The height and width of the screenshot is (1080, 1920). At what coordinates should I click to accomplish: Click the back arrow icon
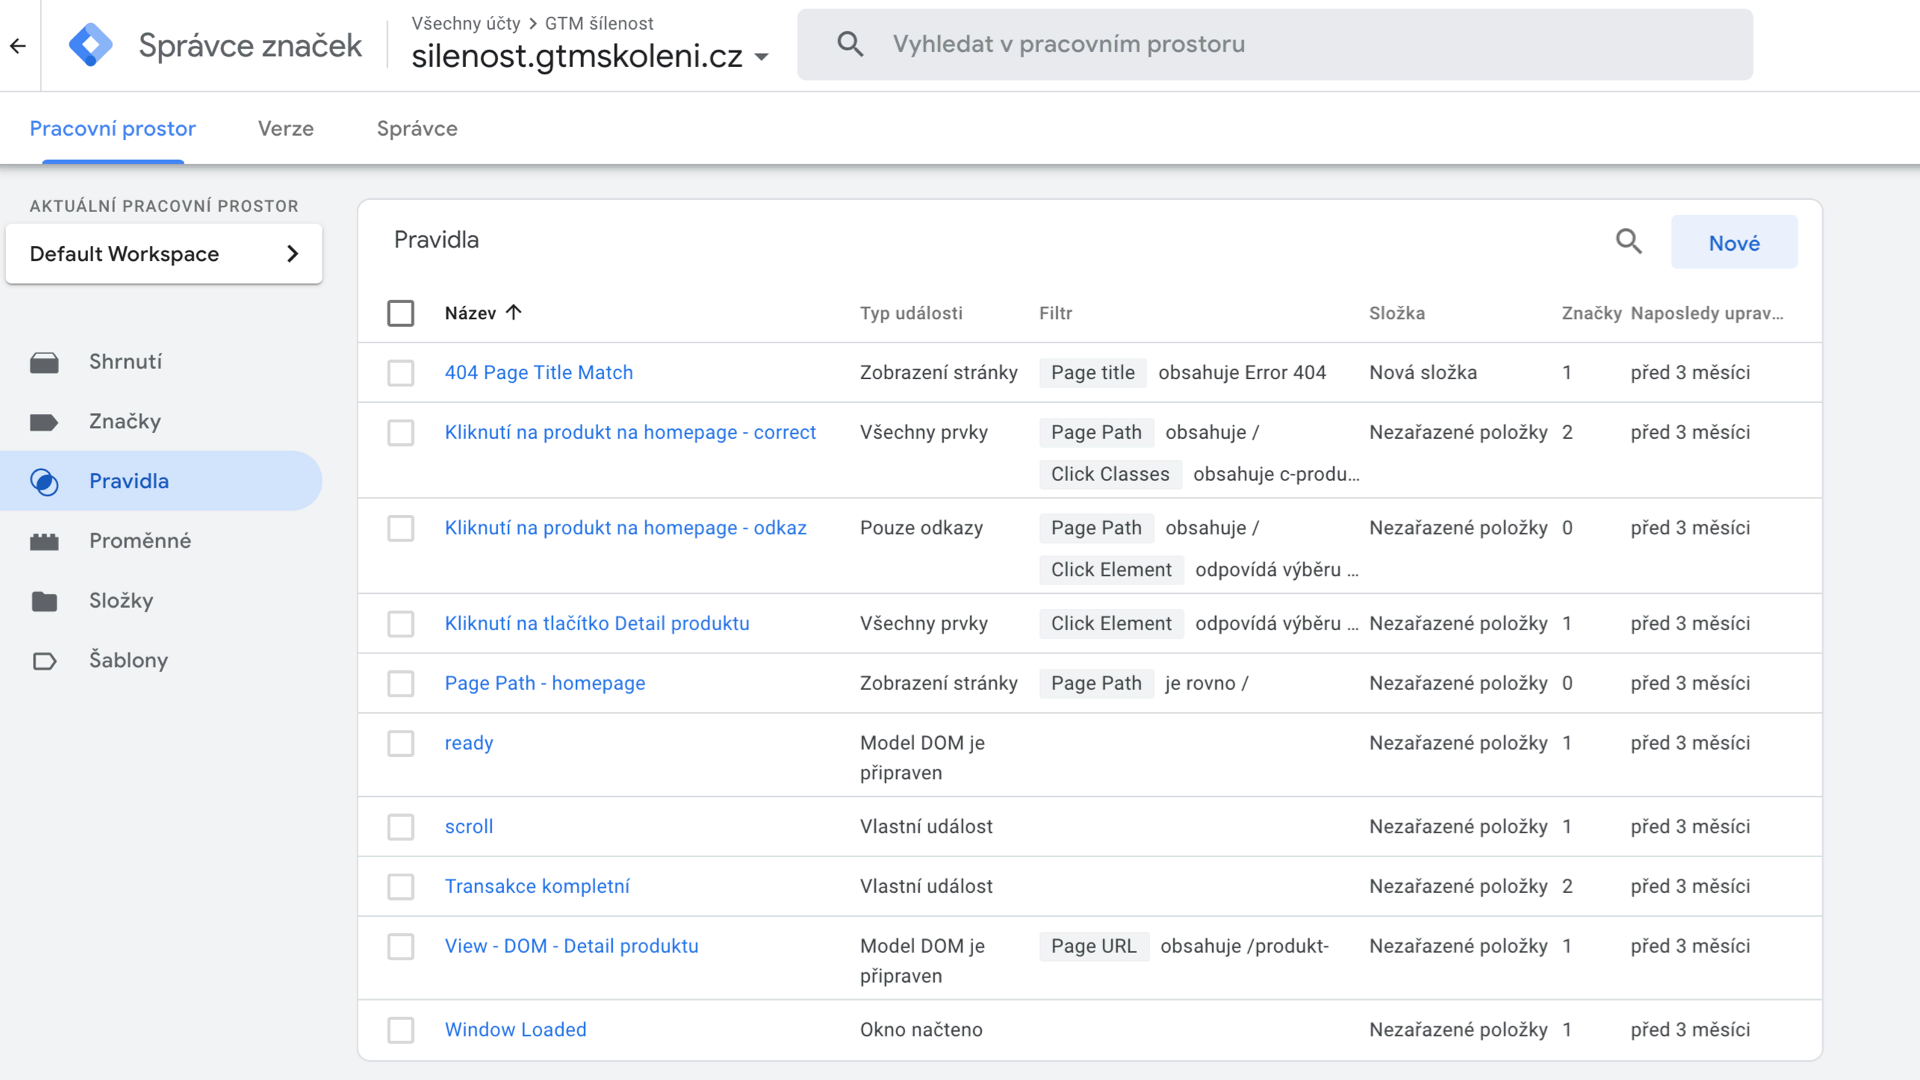(18, 46)
